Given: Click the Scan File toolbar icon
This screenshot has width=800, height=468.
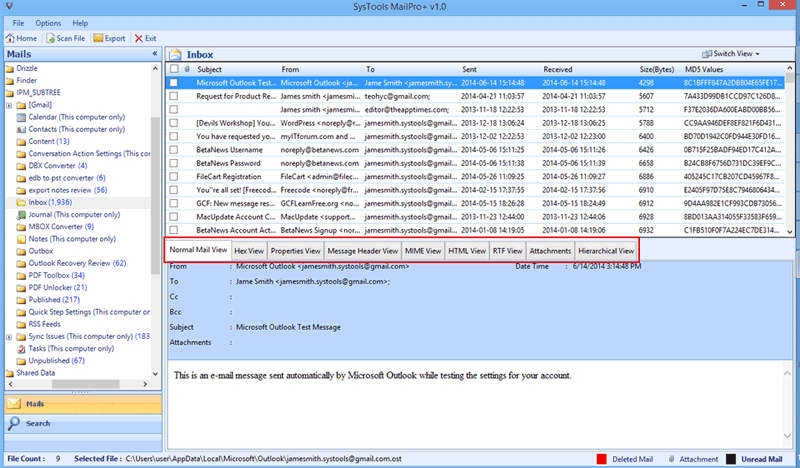Looking at the screenshot, I should (x=51, y=38).
